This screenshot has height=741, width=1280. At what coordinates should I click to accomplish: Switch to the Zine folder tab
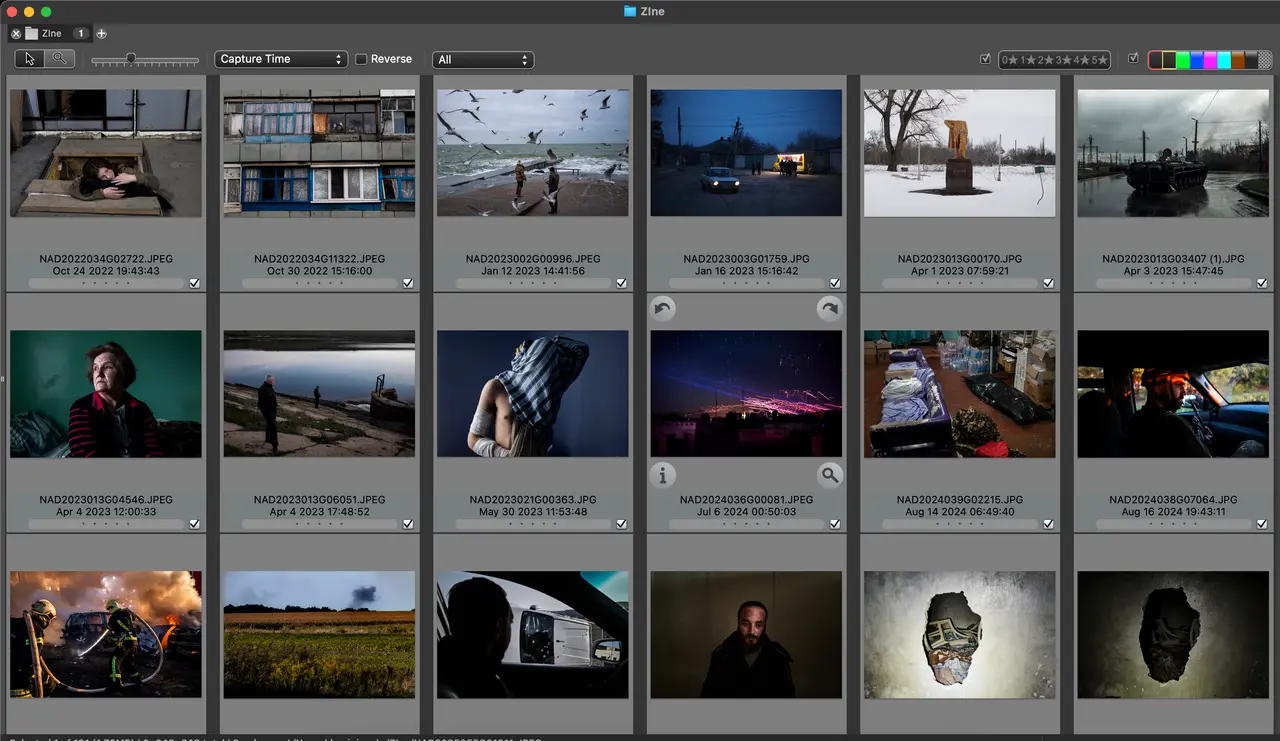click(50, 34)
